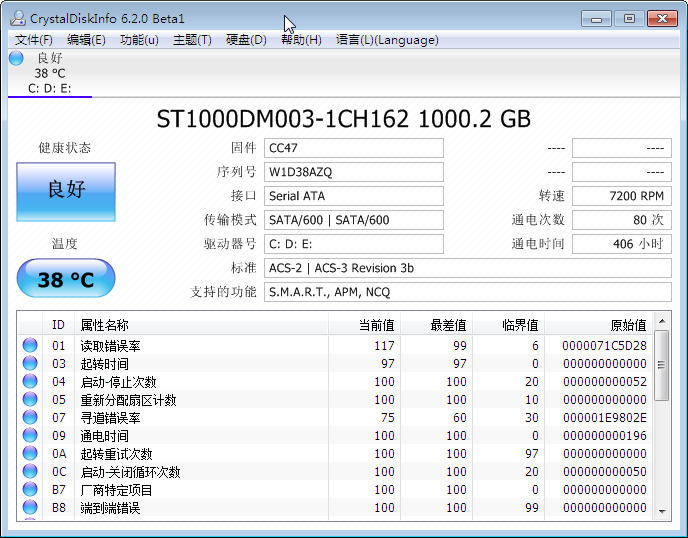Click the 原始值 column header
Screen dimensions: 688x538
tap(598, 325)
